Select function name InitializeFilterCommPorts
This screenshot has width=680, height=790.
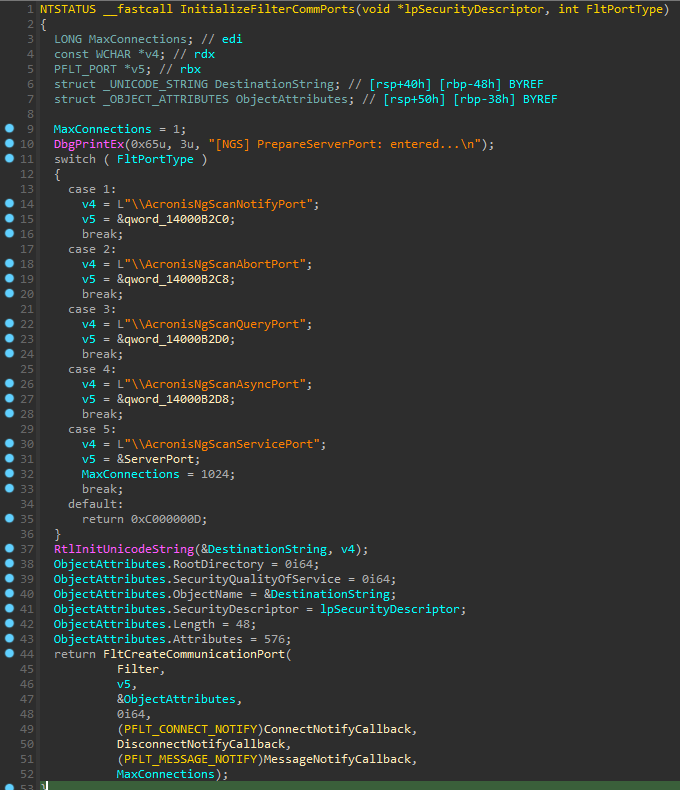[267, 9]
